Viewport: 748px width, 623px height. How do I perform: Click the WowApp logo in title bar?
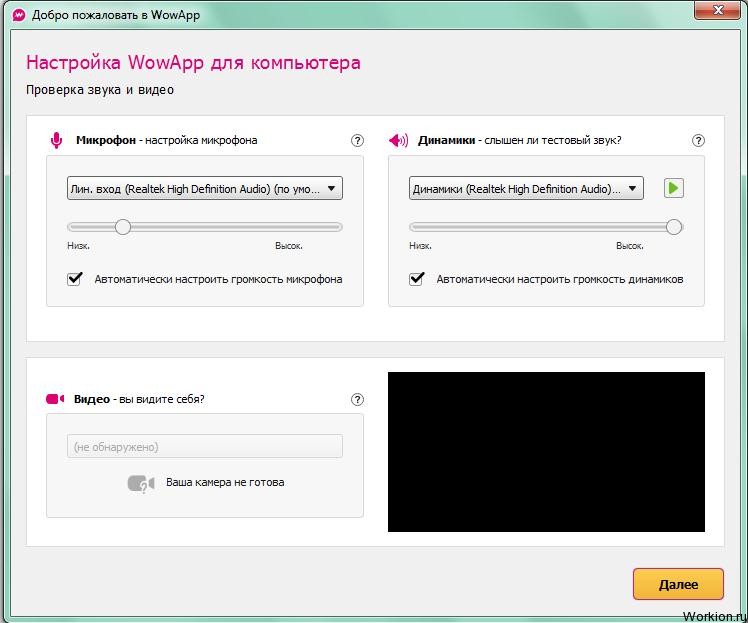19,15
